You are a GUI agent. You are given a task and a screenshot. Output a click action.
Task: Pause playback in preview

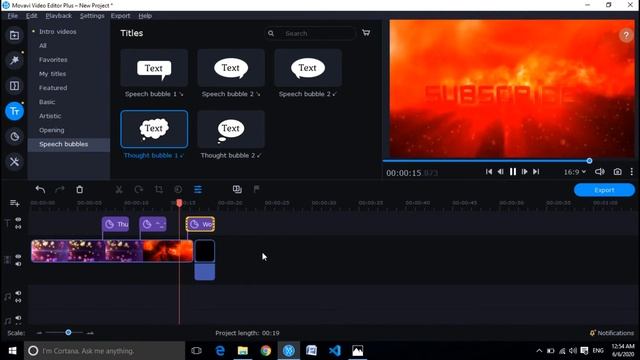click(513, 172)
